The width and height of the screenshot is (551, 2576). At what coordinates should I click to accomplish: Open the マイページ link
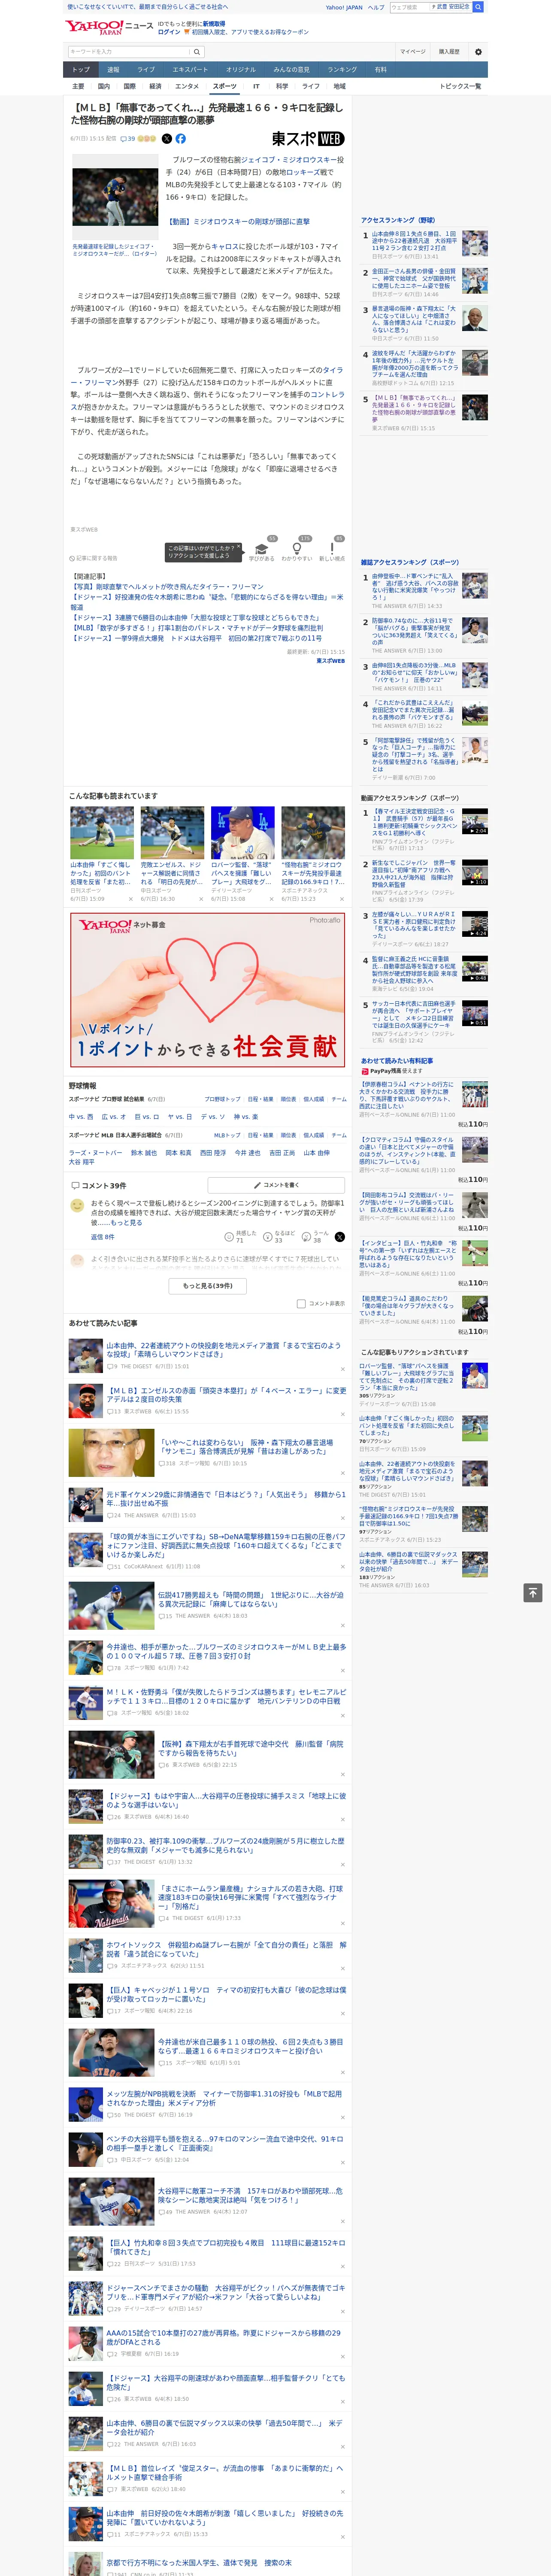(x=413, y=52)
